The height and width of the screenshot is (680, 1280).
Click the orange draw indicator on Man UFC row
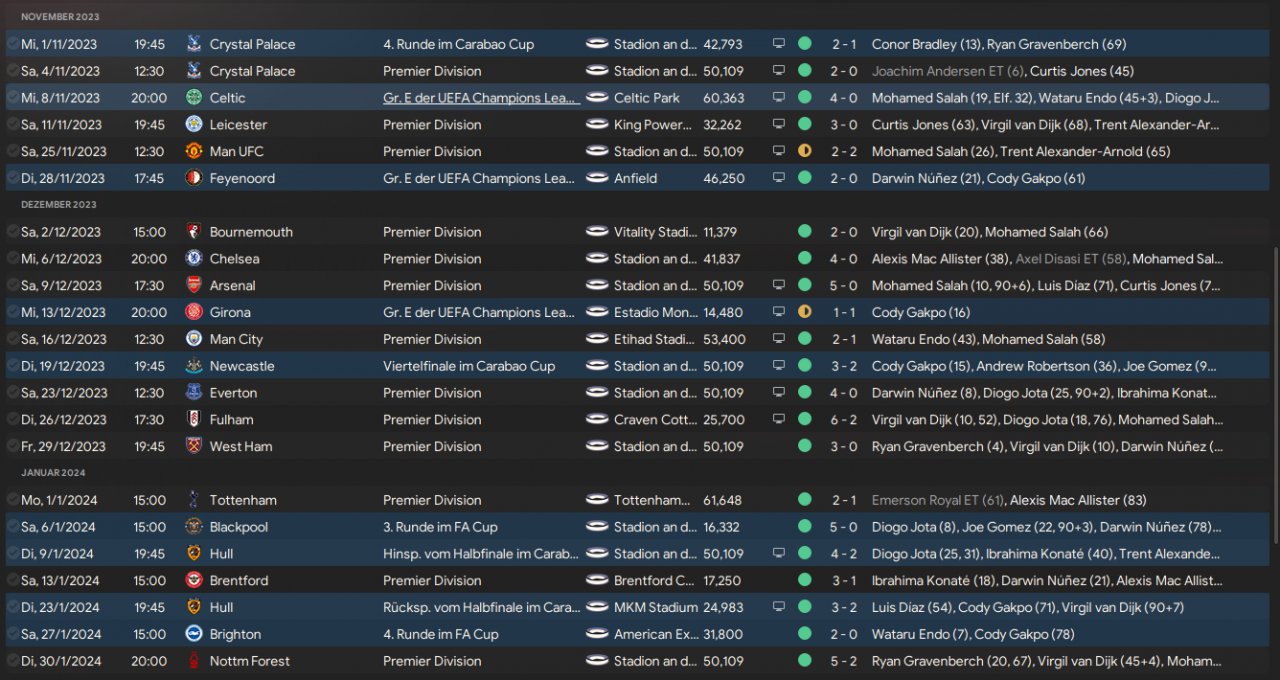(x=805, y=152)
